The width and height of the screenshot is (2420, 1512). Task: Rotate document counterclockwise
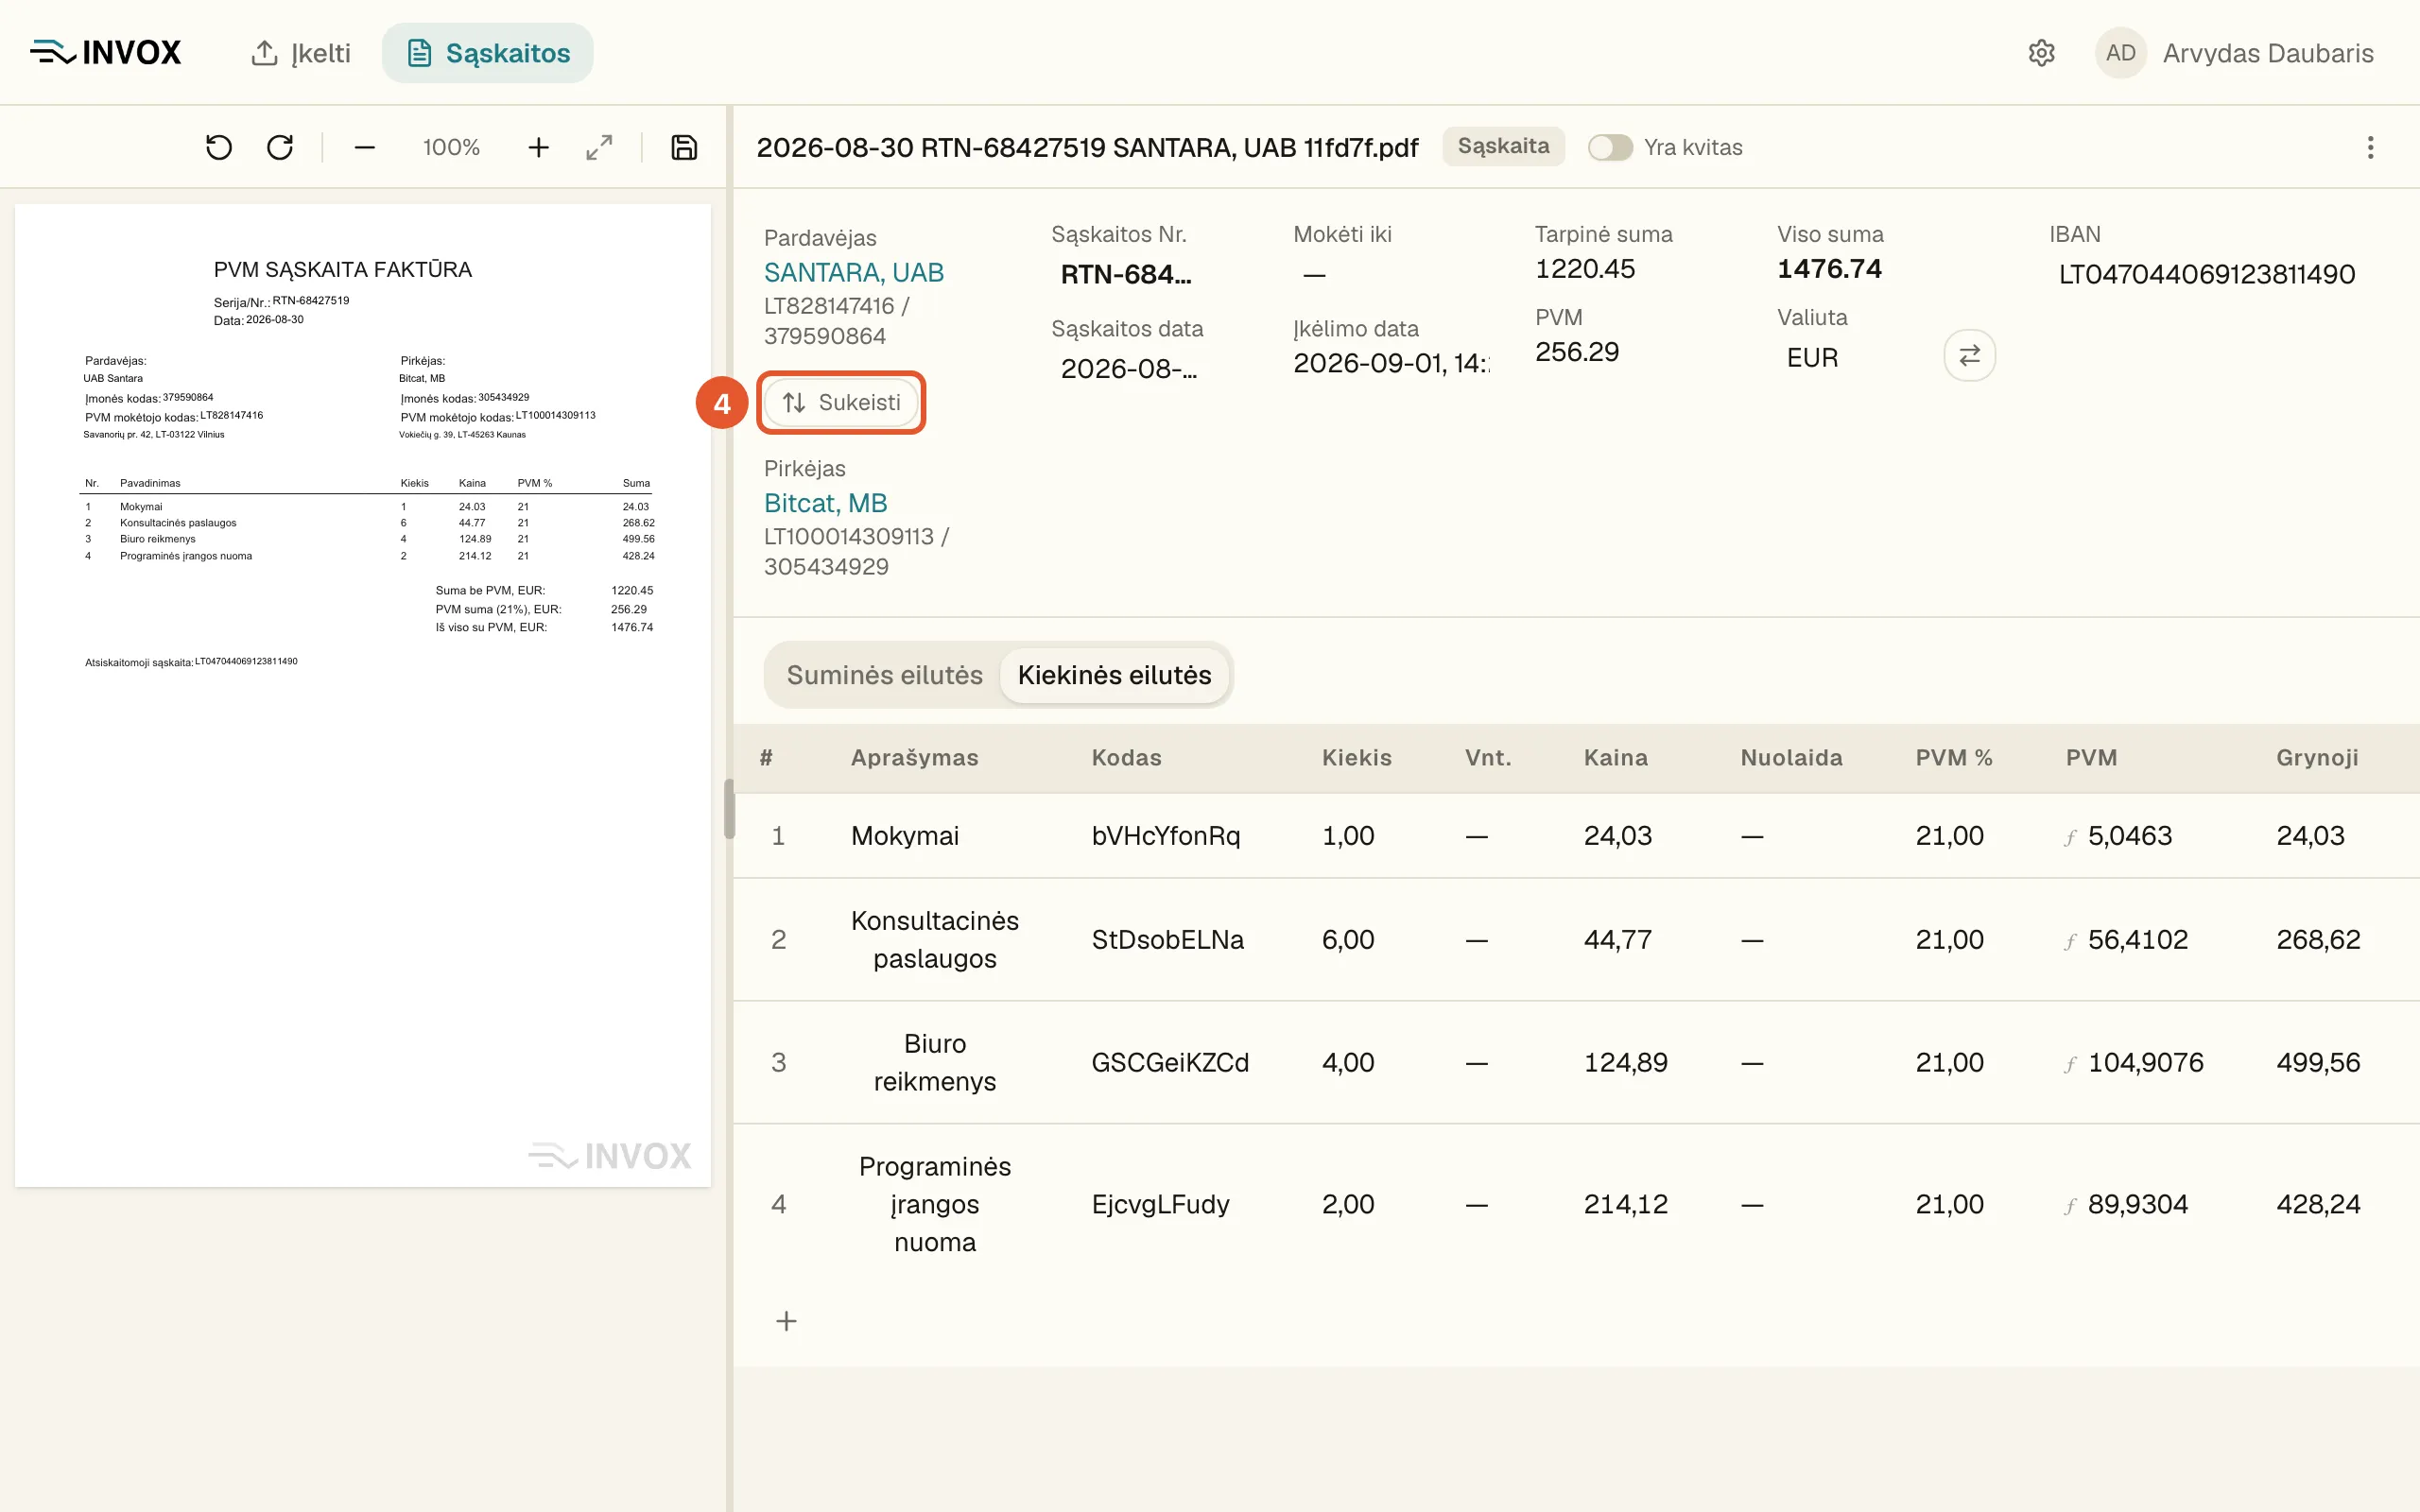click(219, 148)
